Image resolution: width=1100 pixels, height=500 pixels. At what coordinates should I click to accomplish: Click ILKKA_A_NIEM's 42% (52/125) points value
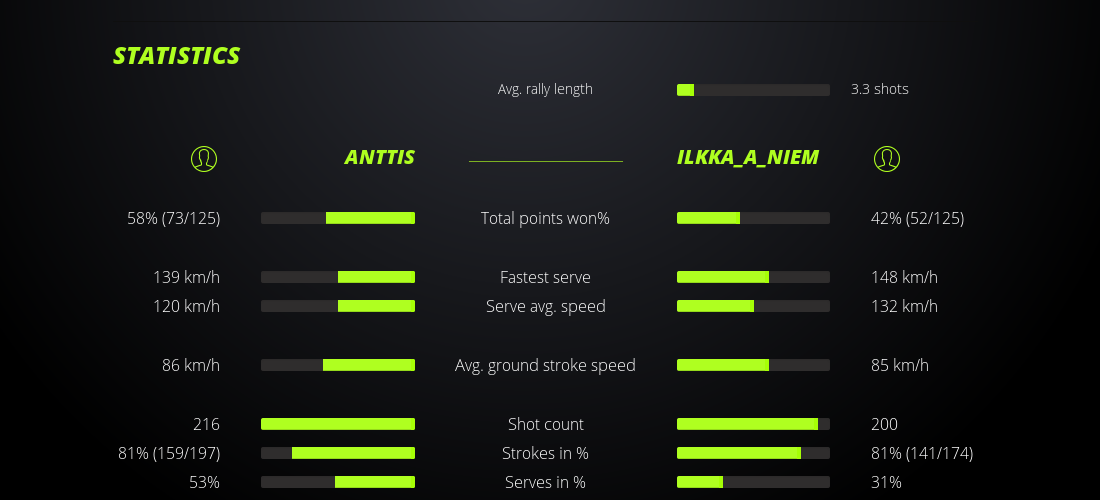917,218
